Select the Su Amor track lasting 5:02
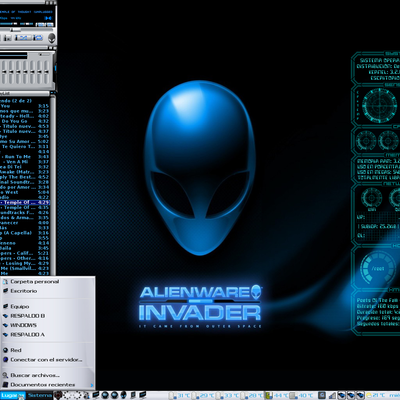The height and width of the screenshot is (400, 400). point(25,141)
